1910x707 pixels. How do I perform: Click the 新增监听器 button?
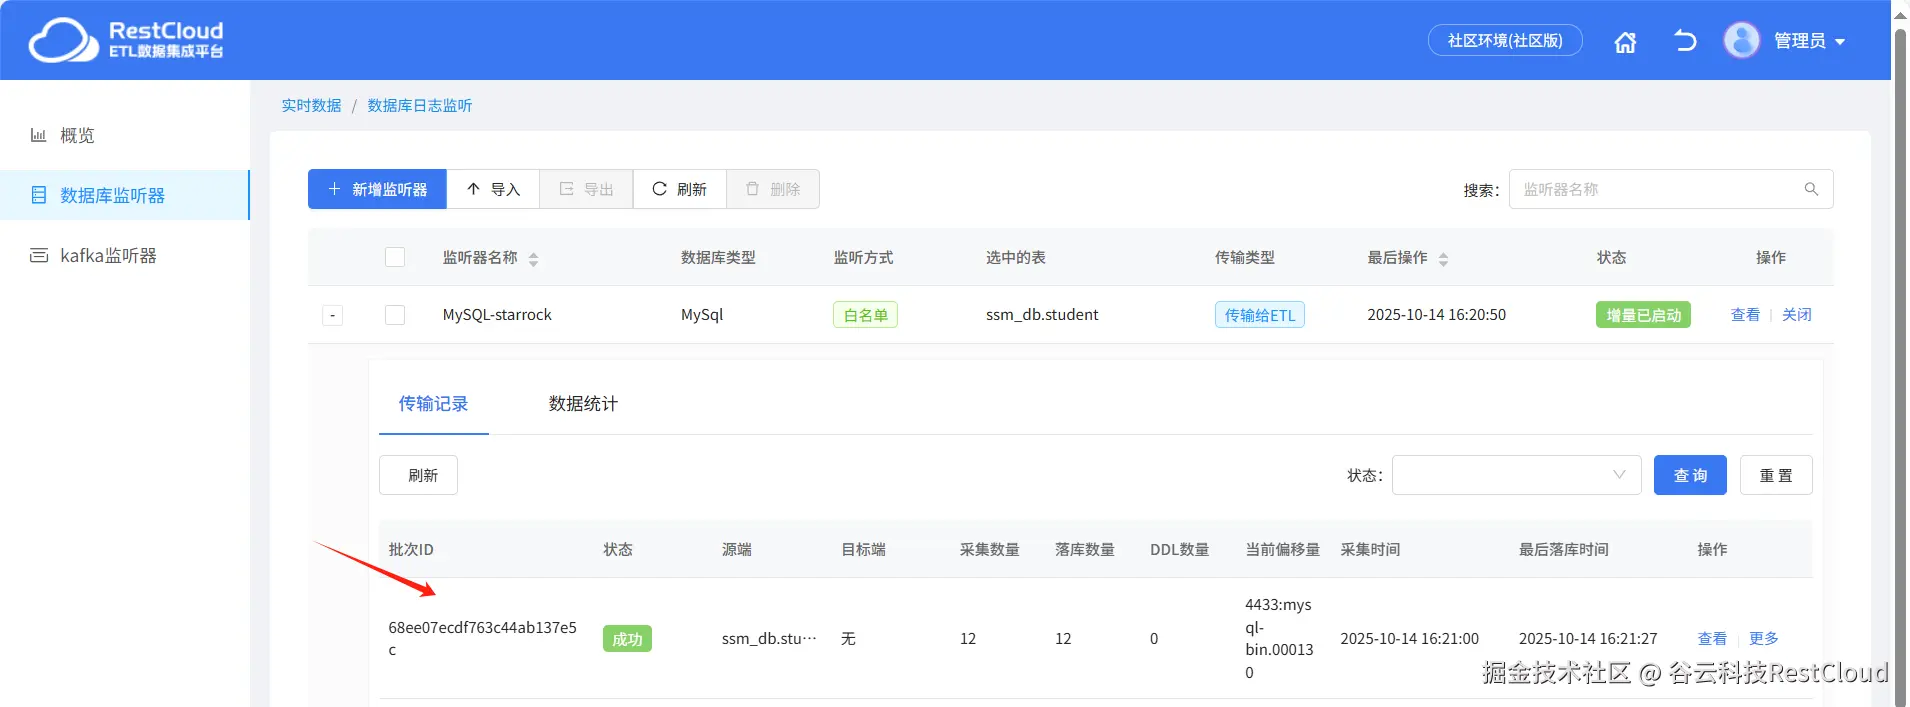[377, 189]
